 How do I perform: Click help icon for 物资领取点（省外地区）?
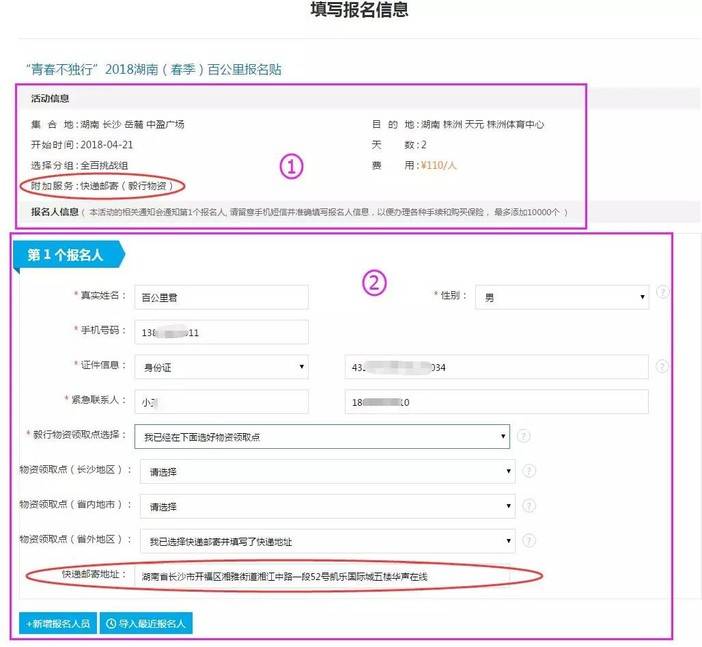click(529, 541)
